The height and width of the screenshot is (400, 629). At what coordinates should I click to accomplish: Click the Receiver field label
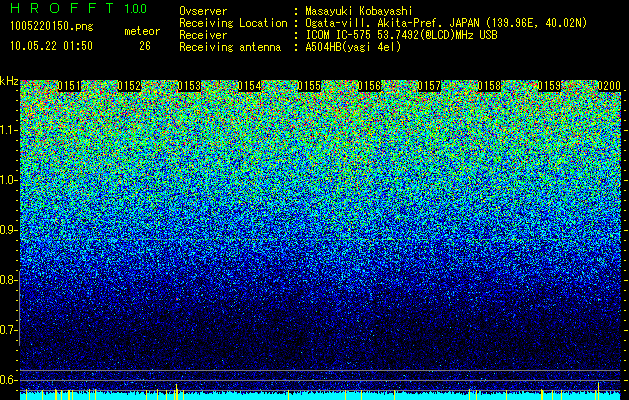coord(203,35)
